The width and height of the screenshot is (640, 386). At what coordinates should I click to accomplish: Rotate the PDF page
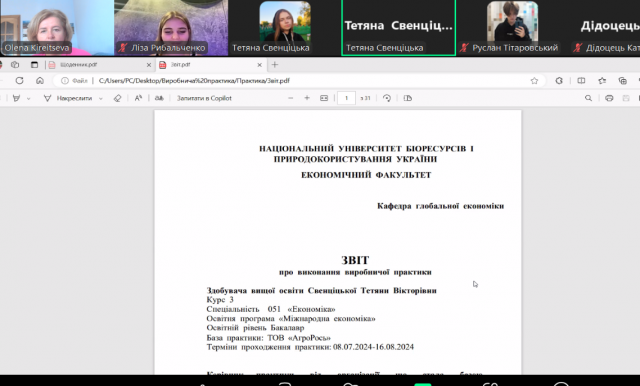387,98
